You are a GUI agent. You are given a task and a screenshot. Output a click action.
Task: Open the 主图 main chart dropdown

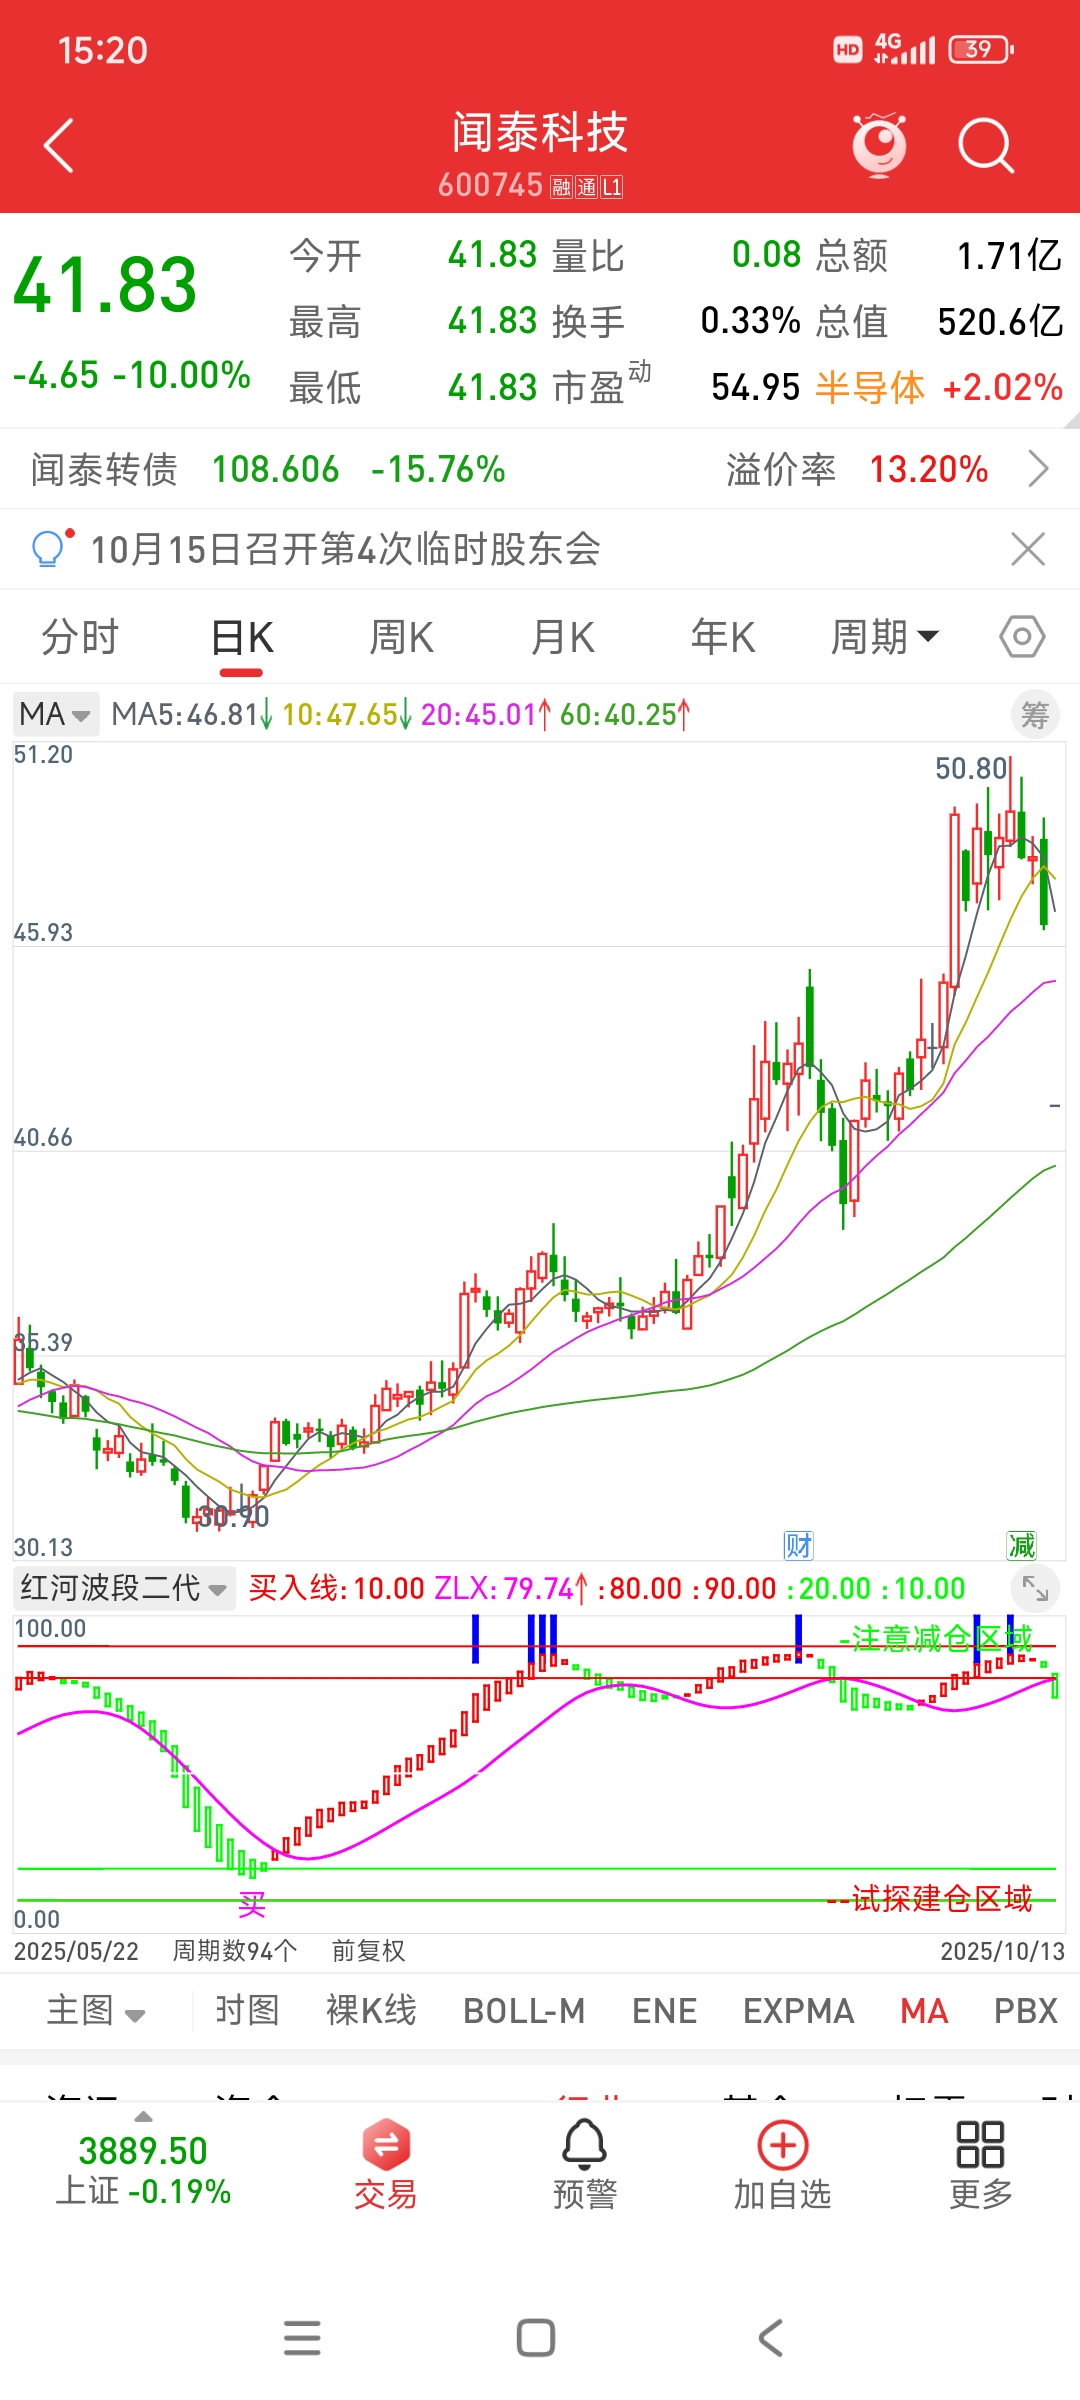click(96, 2011)
